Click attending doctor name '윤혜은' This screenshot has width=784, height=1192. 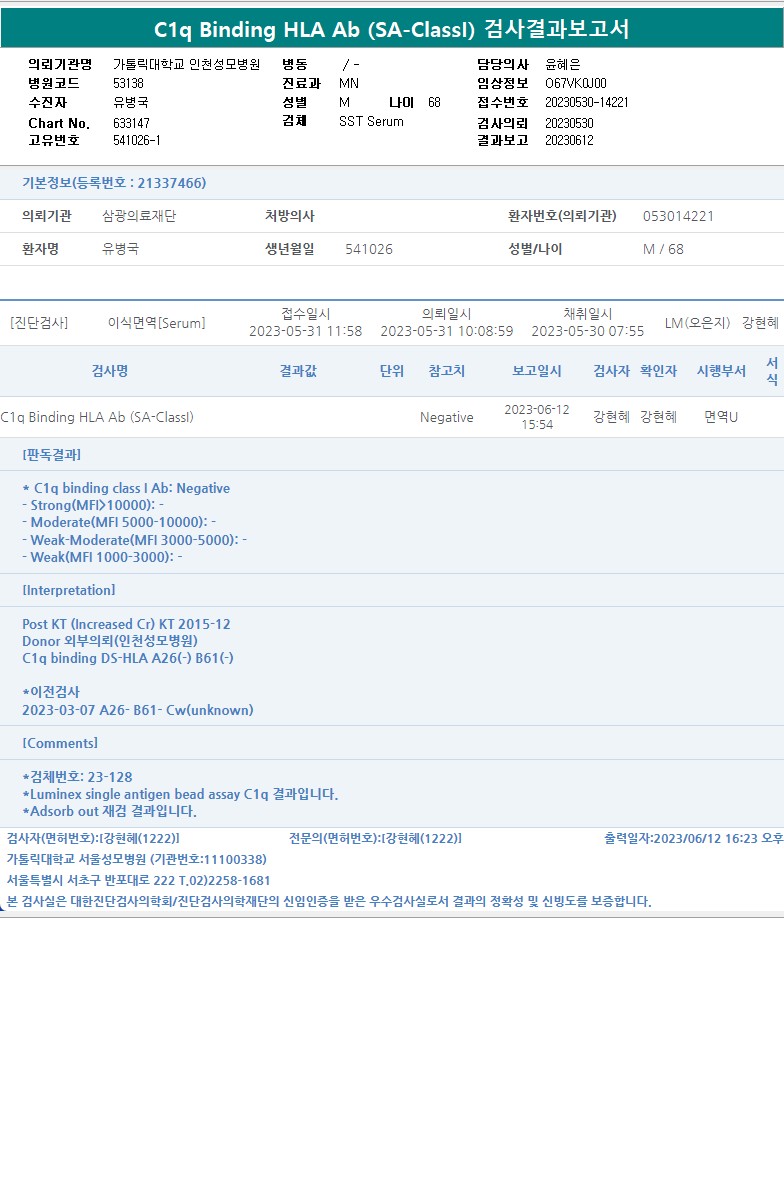tap(563, 65)
